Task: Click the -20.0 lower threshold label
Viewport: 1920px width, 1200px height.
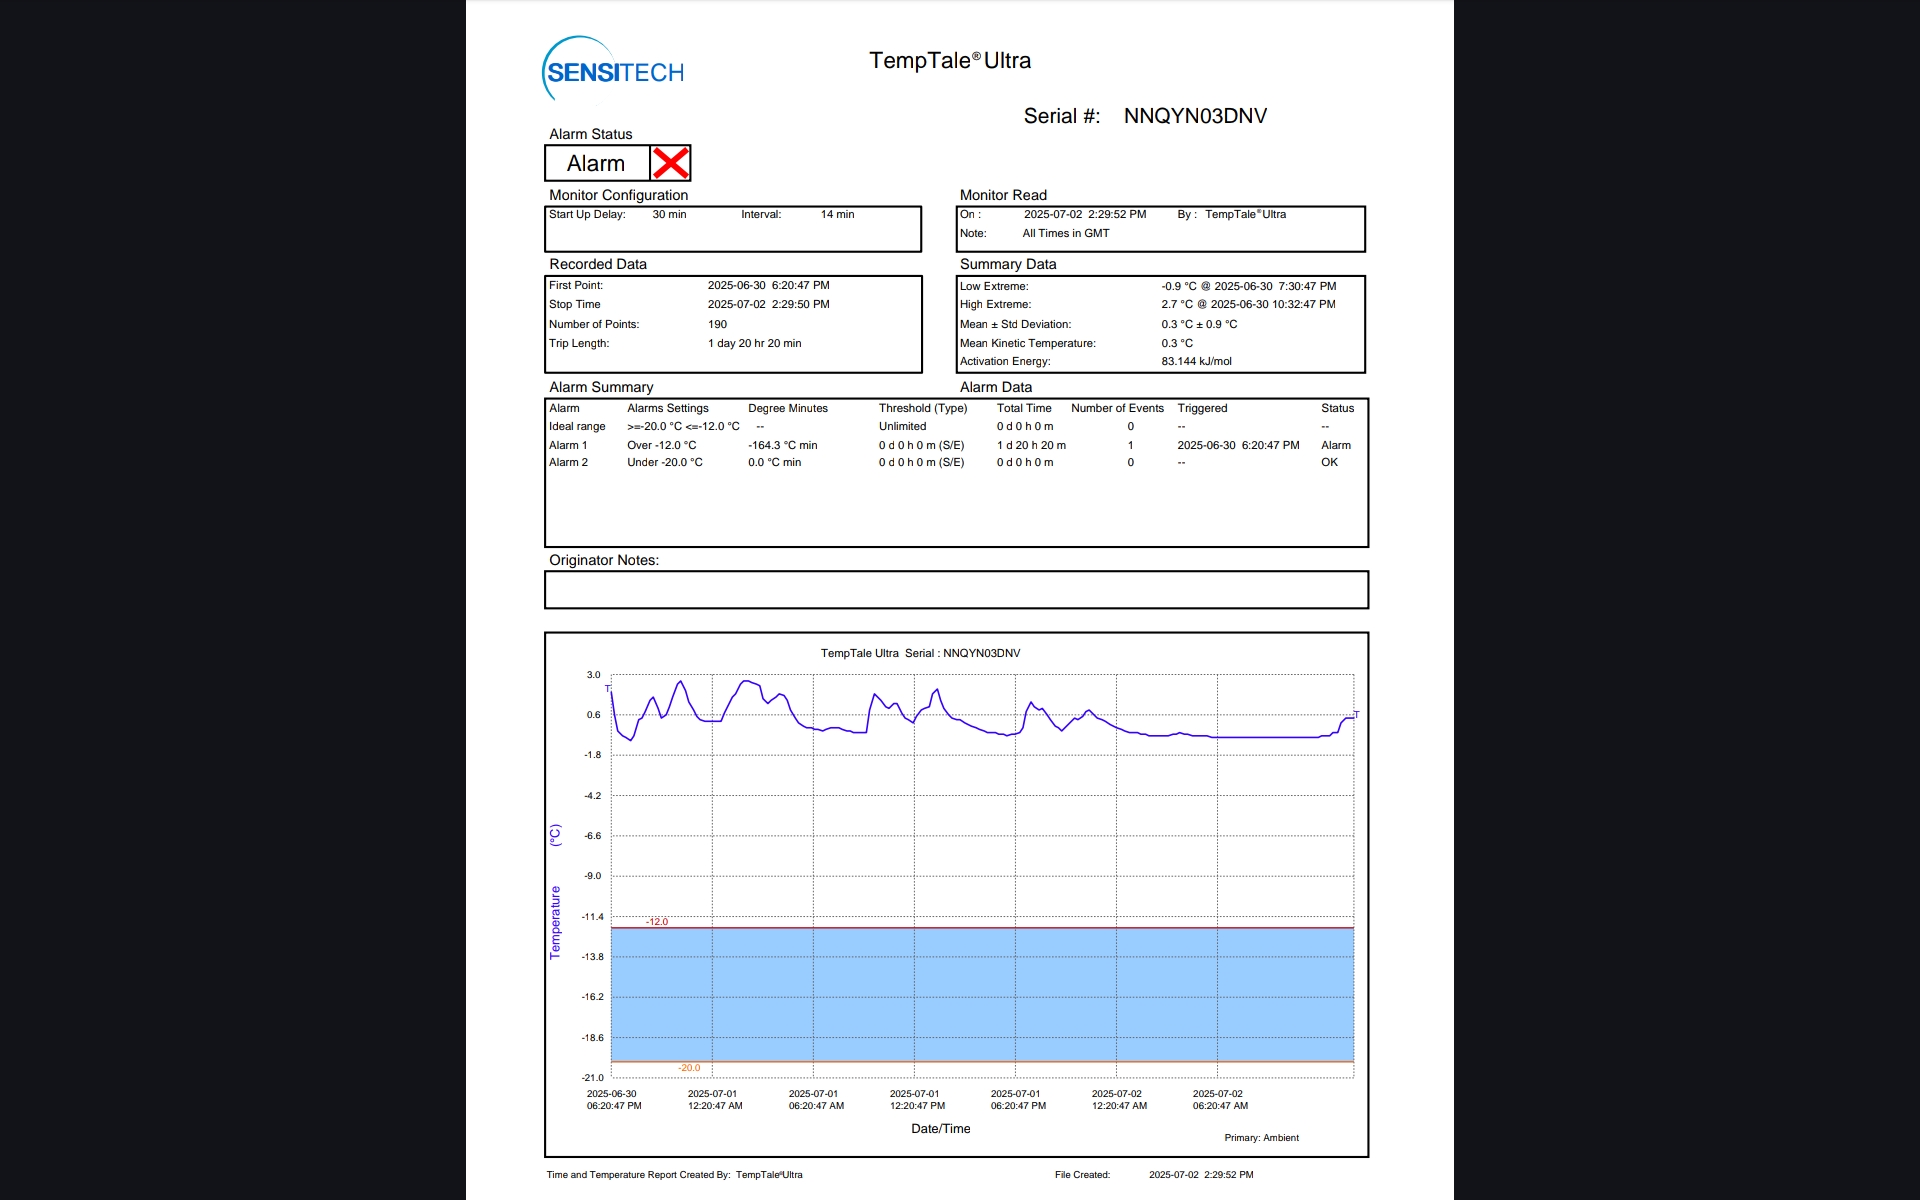Action: point(689,1068)
